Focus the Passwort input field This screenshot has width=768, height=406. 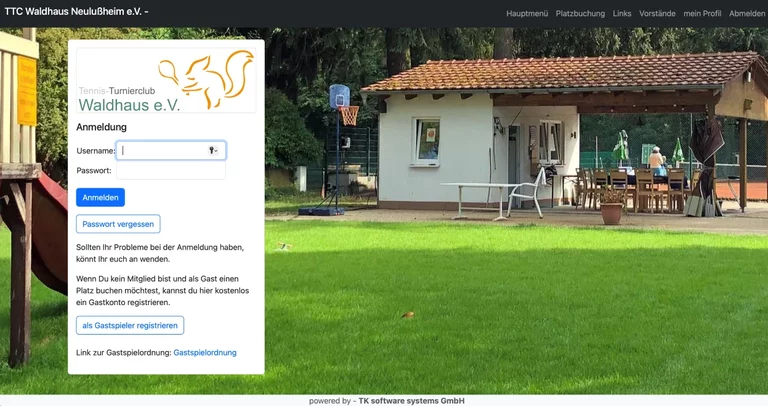[171, 171]
